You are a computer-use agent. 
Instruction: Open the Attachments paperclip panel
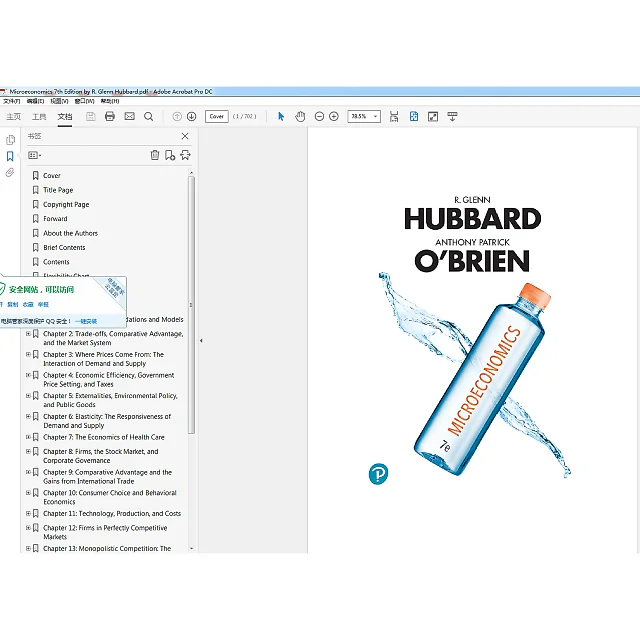(x=10, y=173)
